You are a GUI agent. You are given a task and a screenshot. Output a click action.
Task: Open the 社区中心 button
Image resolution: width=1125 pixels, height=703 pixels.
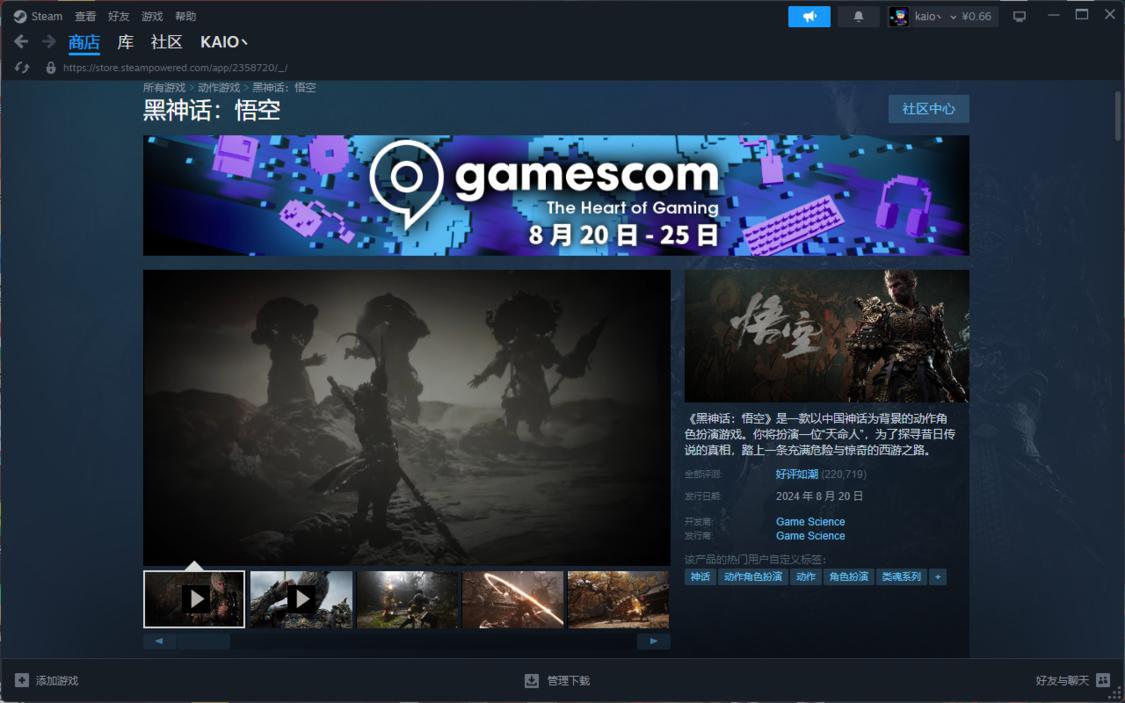[x=928, y=109]
